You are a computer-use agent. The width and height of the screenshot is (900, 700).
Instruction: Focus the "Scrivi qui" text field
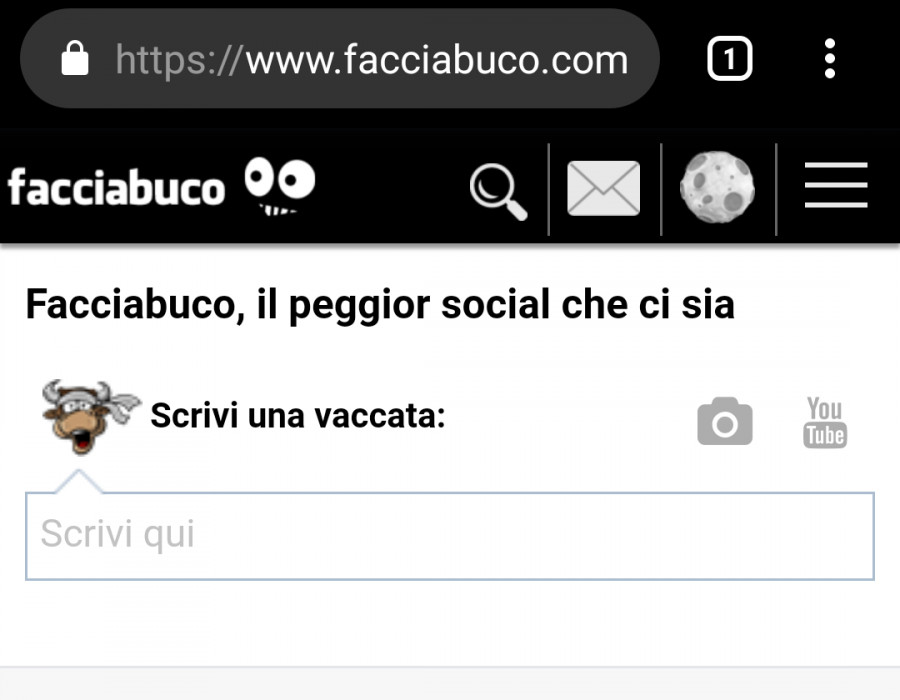click(x=450, y=536)
